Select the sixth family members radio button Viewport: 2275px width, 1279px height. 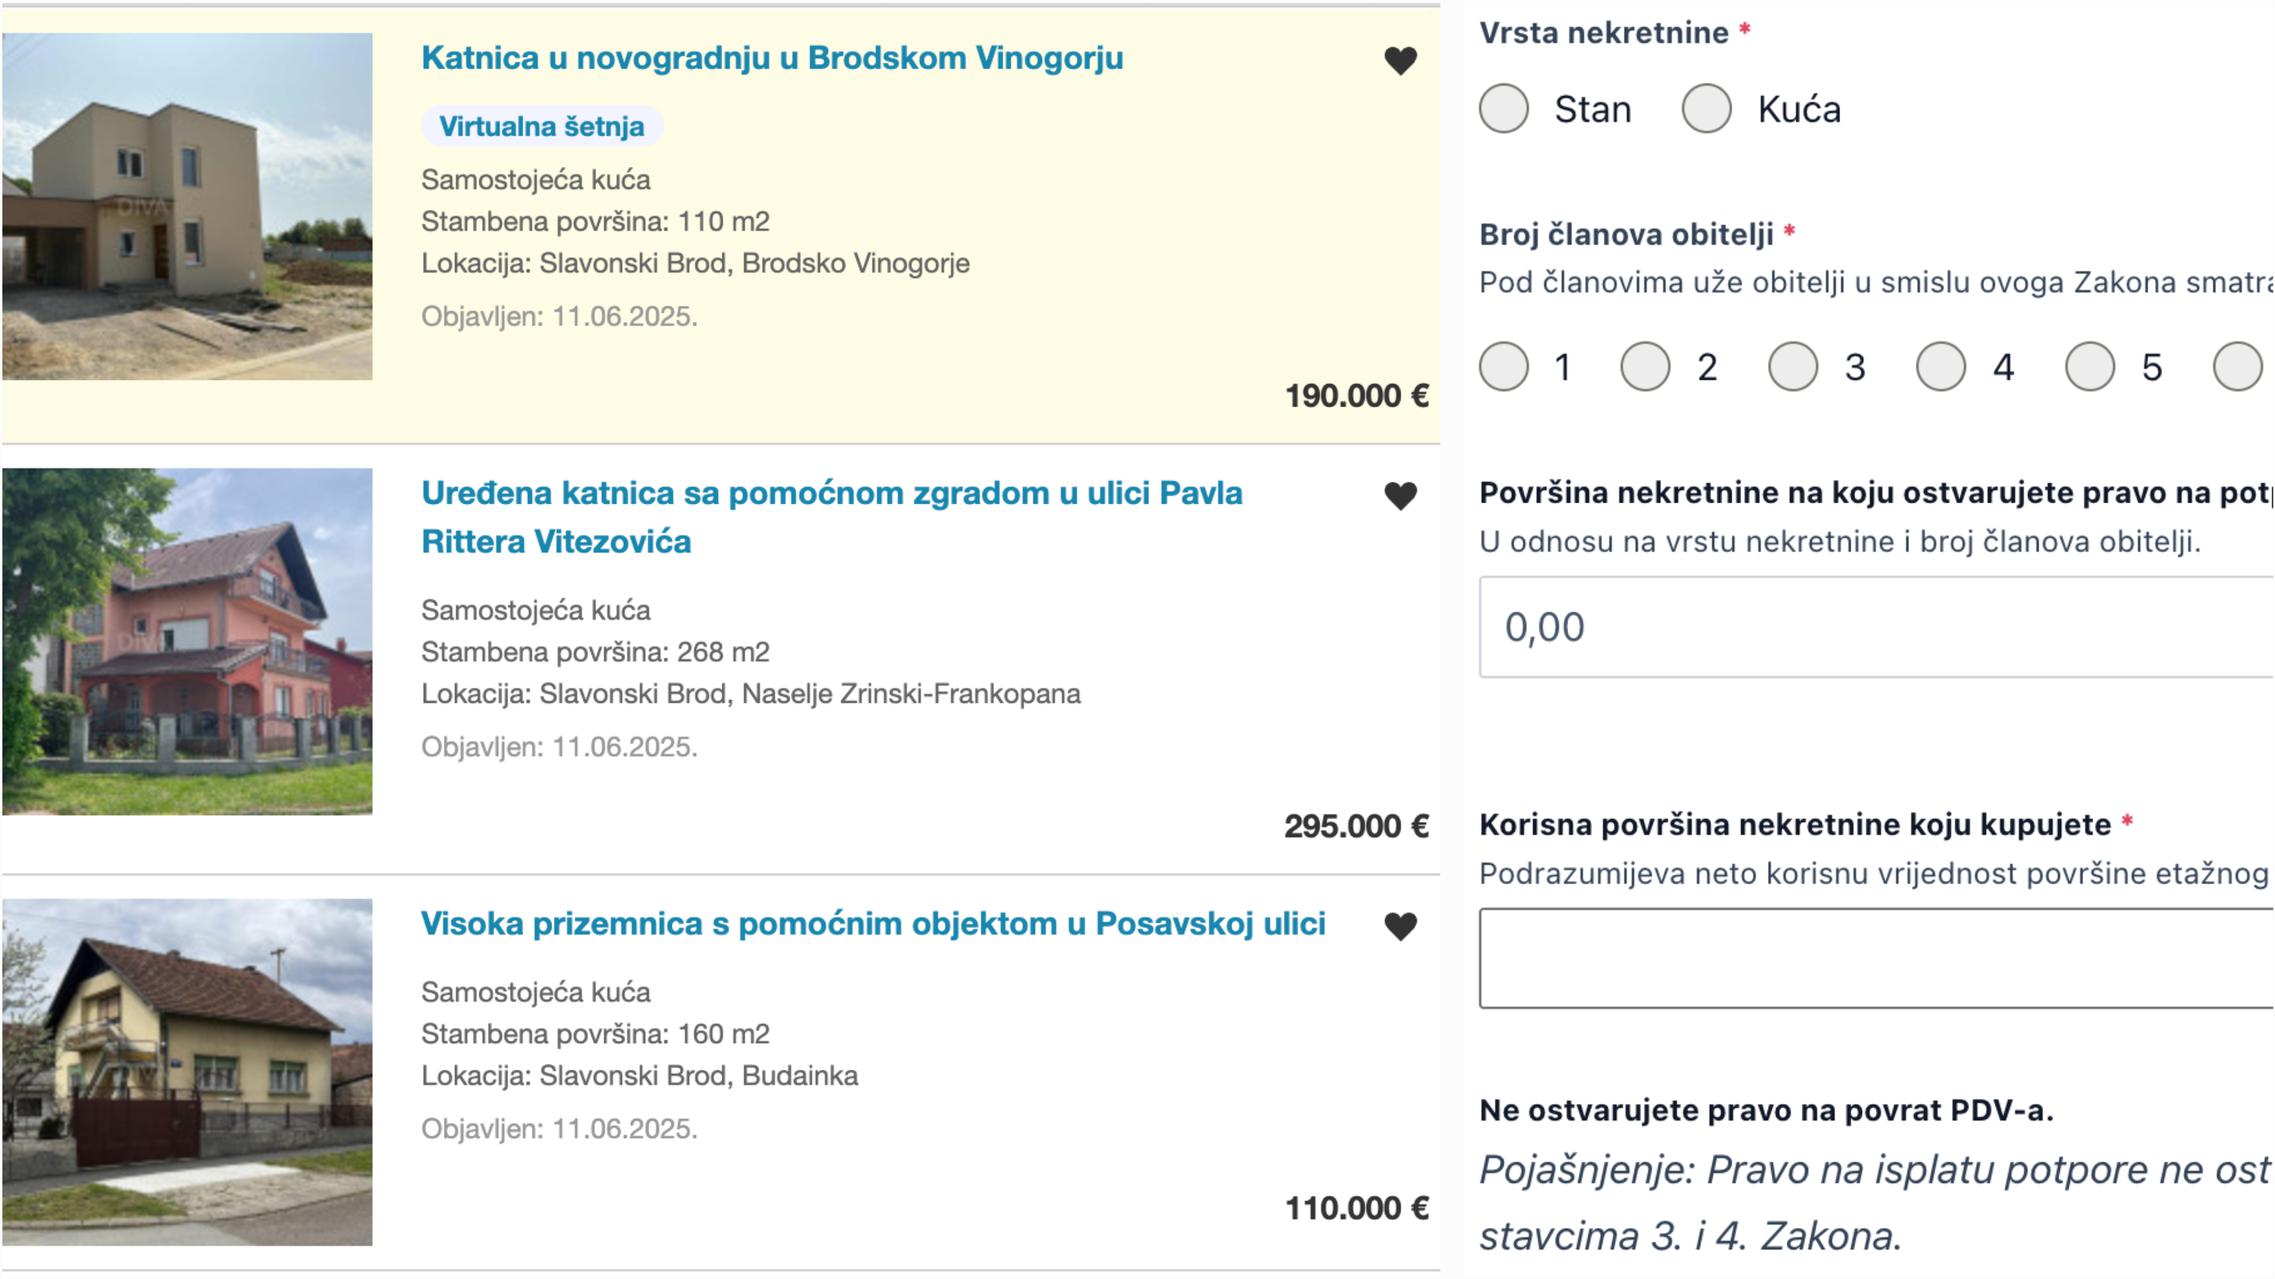point(2238,367)
